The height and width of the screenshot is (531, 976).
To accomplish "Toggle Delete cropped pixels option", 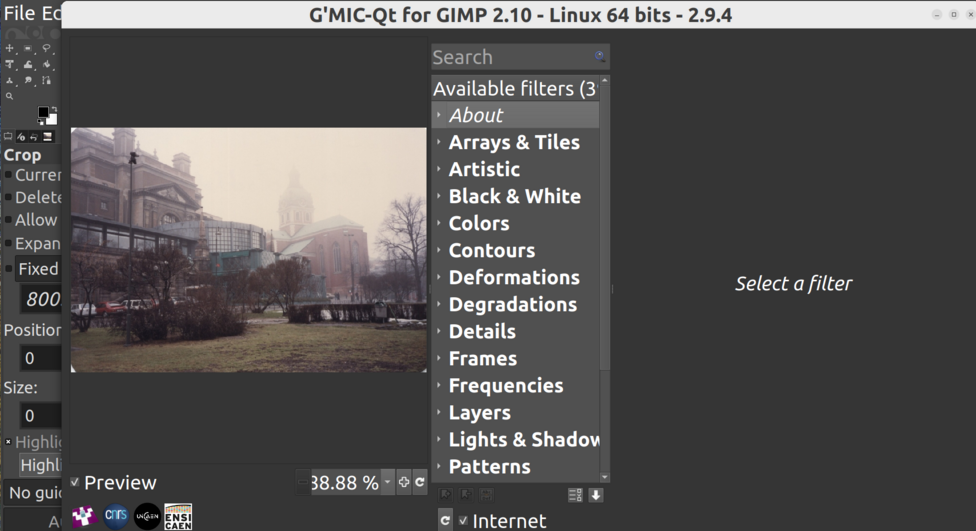I will 8,197.
